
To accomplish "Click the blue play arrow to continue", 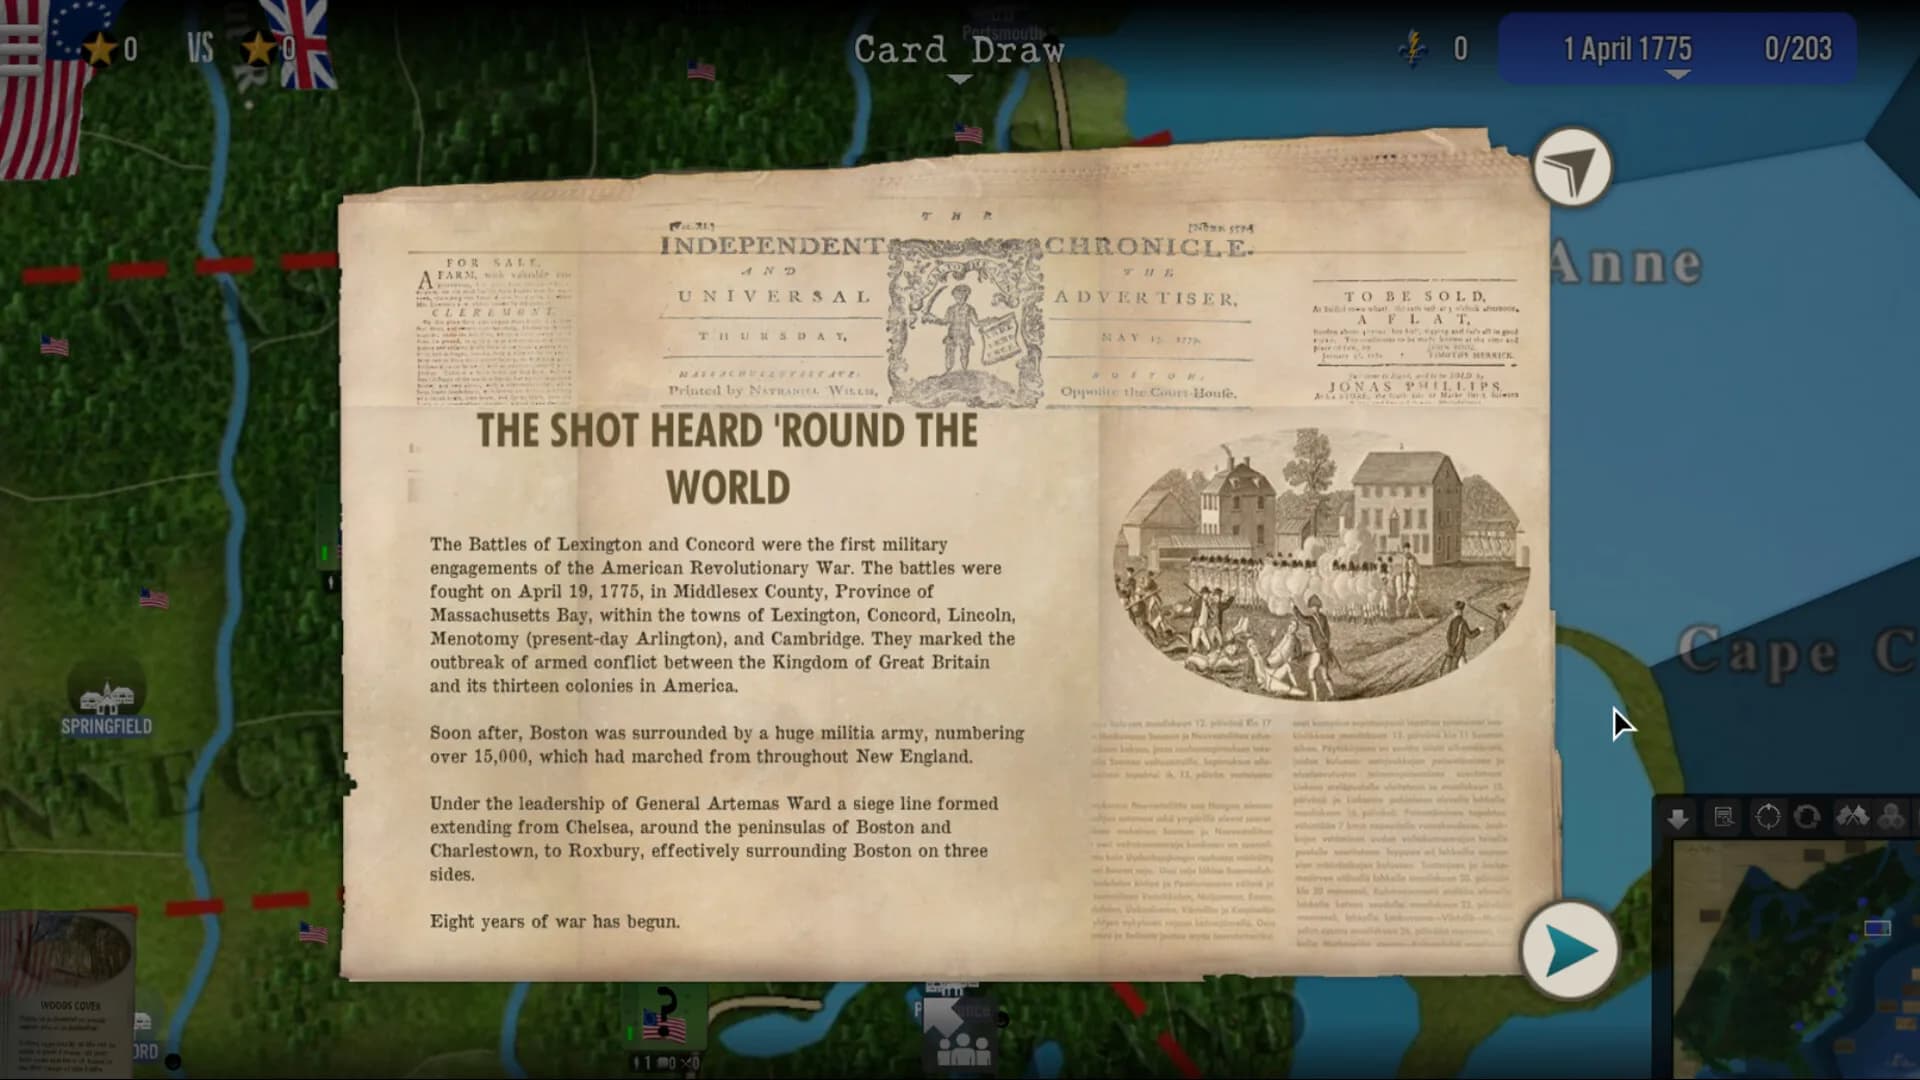I will (1569, 950).
